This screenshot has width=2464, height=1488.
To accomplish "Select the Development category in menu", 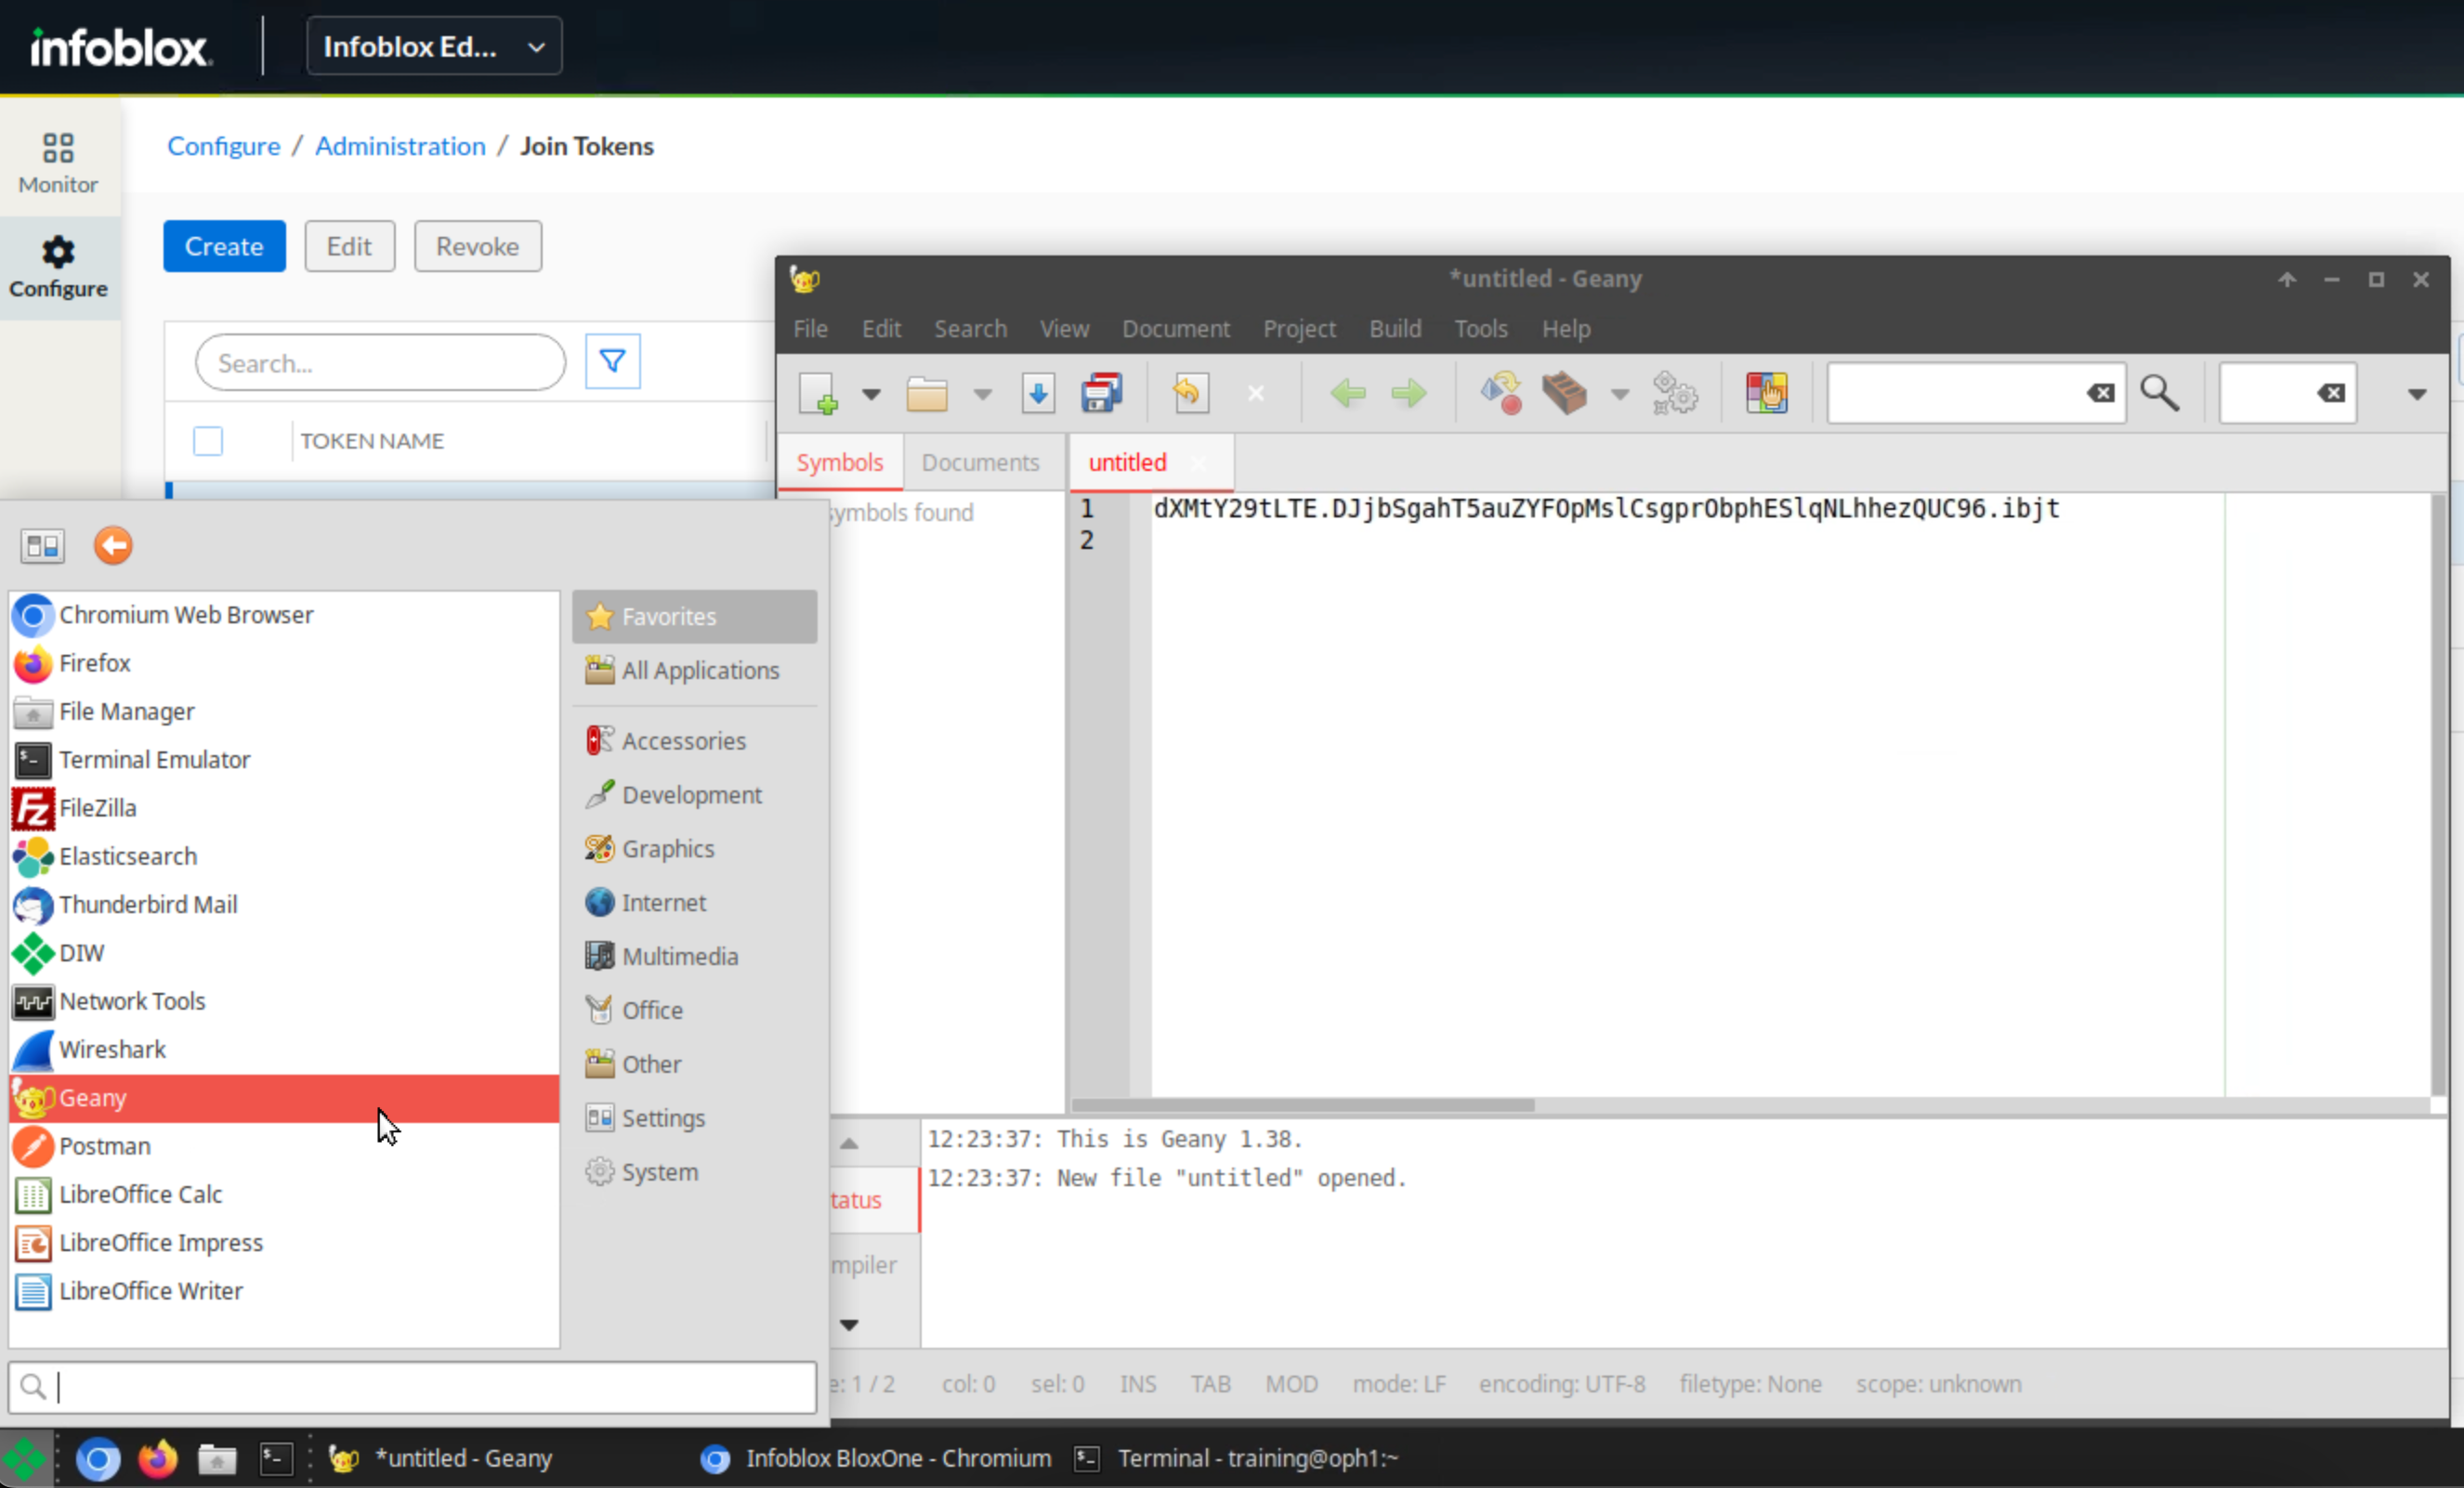I will click(x=691, y=795).
